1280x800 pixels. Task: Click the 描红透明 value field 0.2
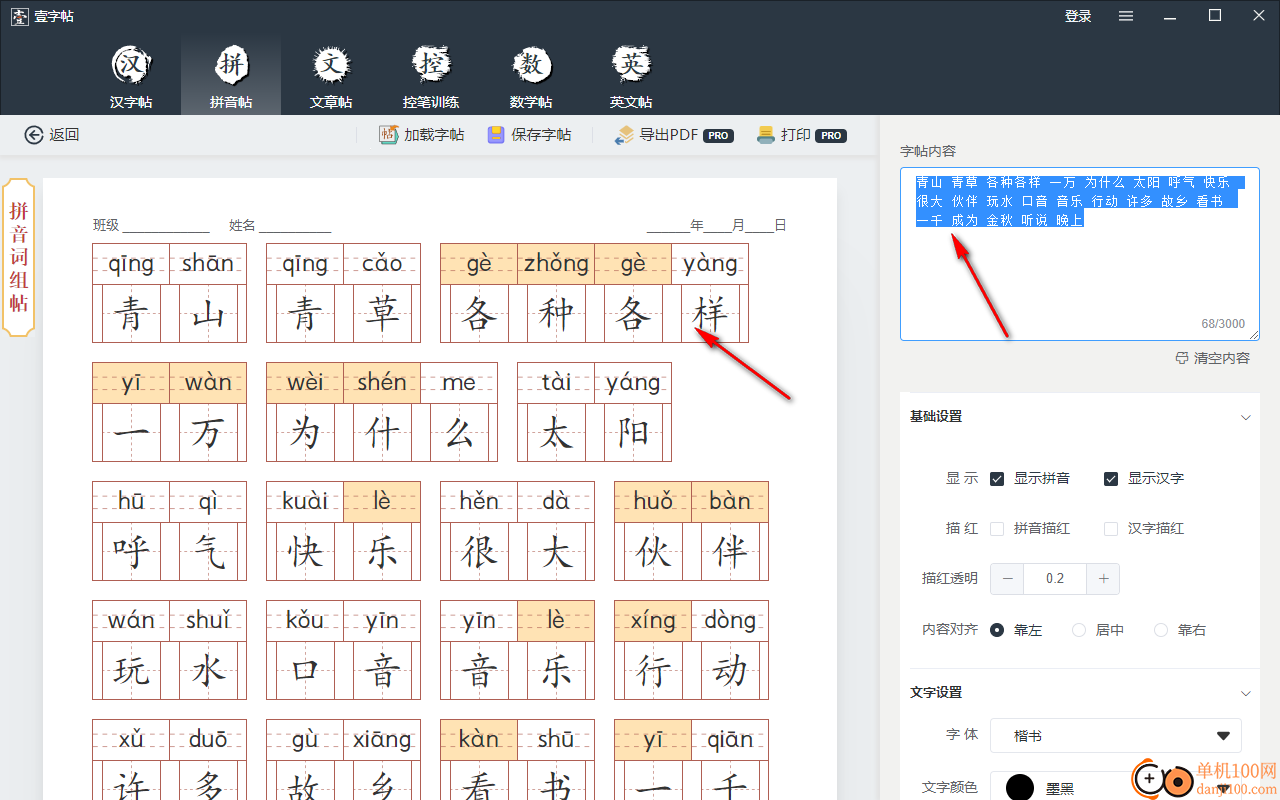click(1055, 579)
